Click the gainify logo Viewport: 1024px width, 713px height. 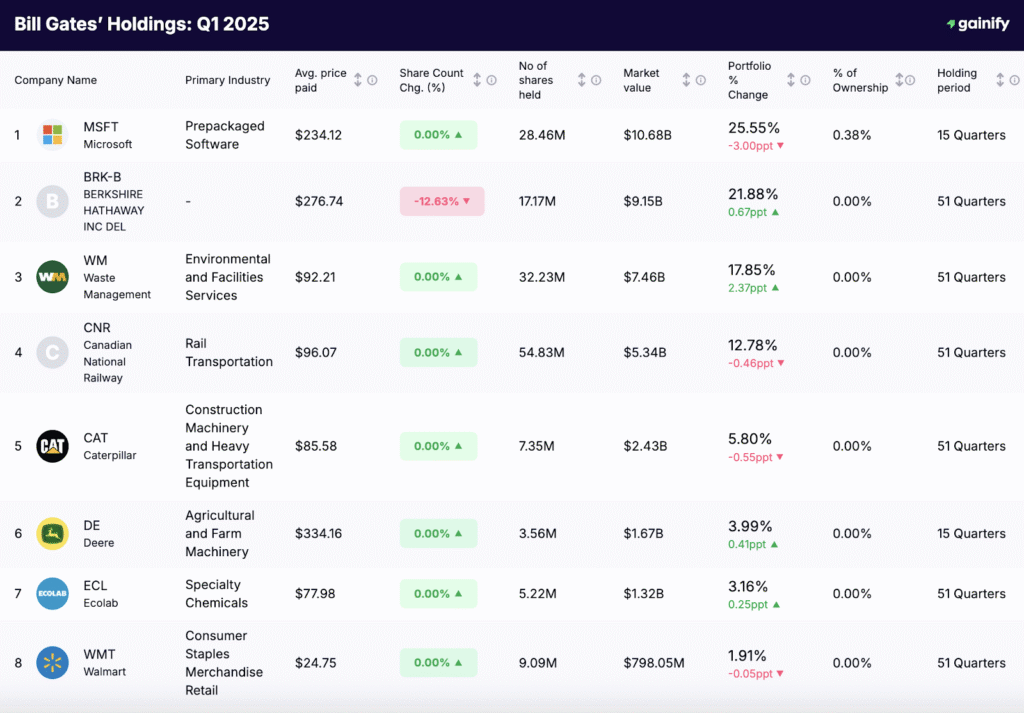[x=978, y=24]
